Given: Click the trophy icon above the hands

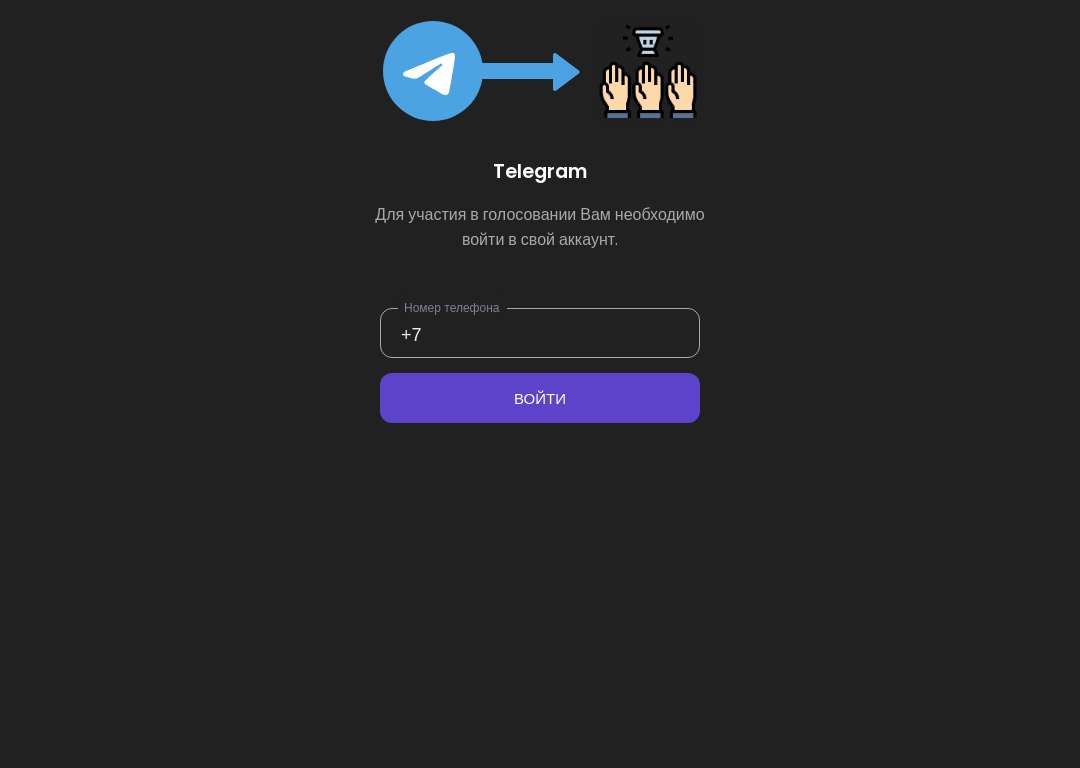Looking at the screenshot, I should click(x=647, y=41).
